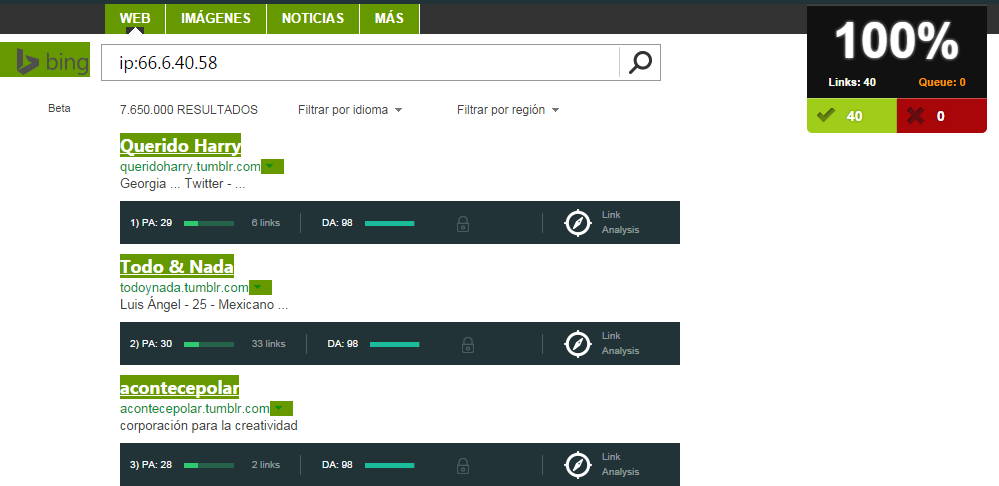Click Link Analysis text for Querido Harry
This screenshot has height=486, width=999.
pyautogui.click(x=621, y=222)
